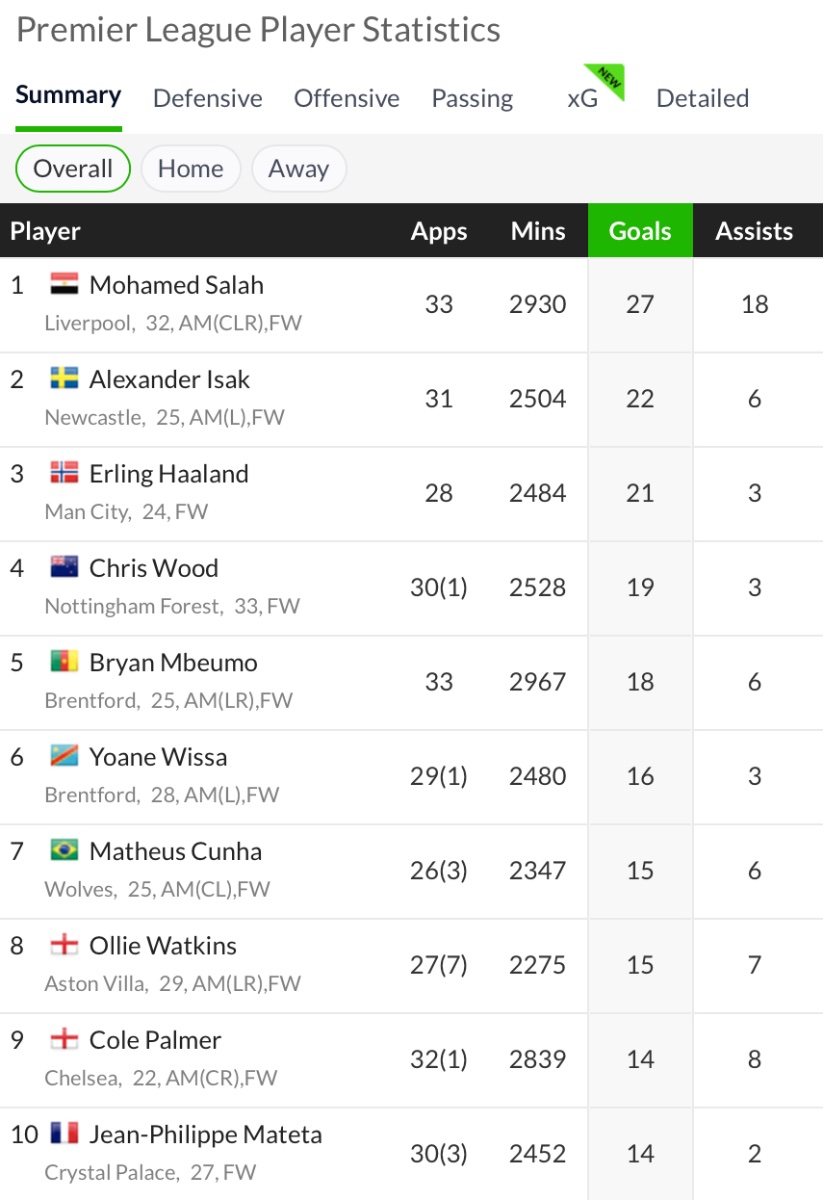Switch to the Away filter
The width and height of the screenshot is (823, 1200).
tap(298, 168)
